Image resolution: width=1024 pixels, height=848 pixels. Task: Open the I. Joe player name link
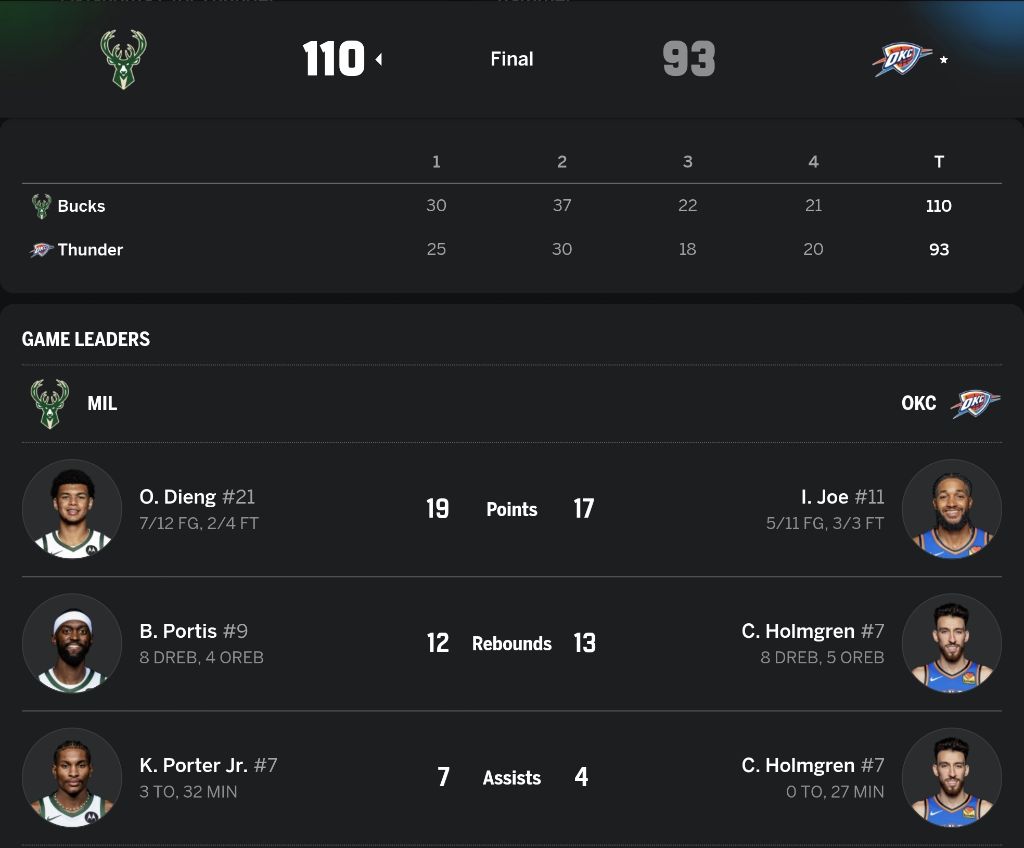(825, 497)
